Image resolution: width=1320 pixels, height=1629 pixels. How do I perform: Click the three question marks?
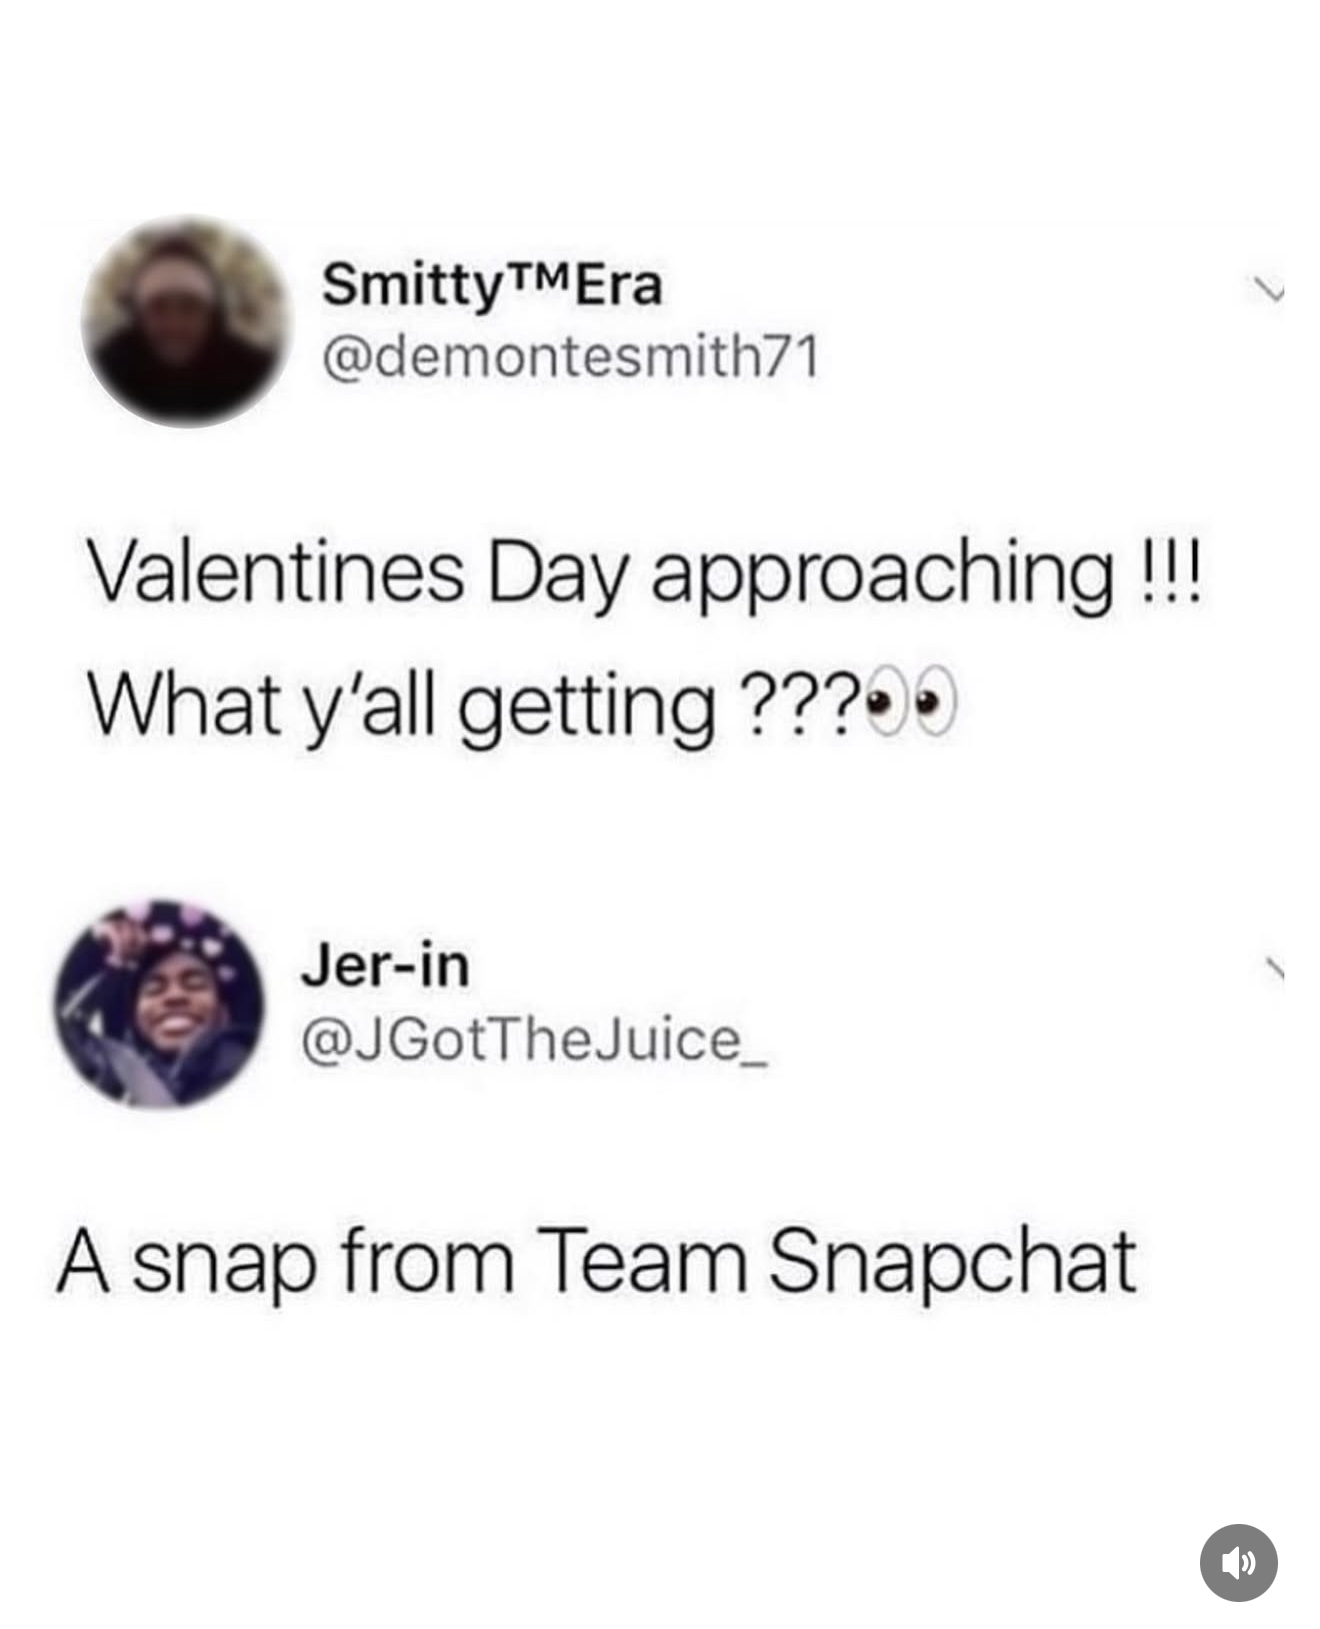click(798, 705)
